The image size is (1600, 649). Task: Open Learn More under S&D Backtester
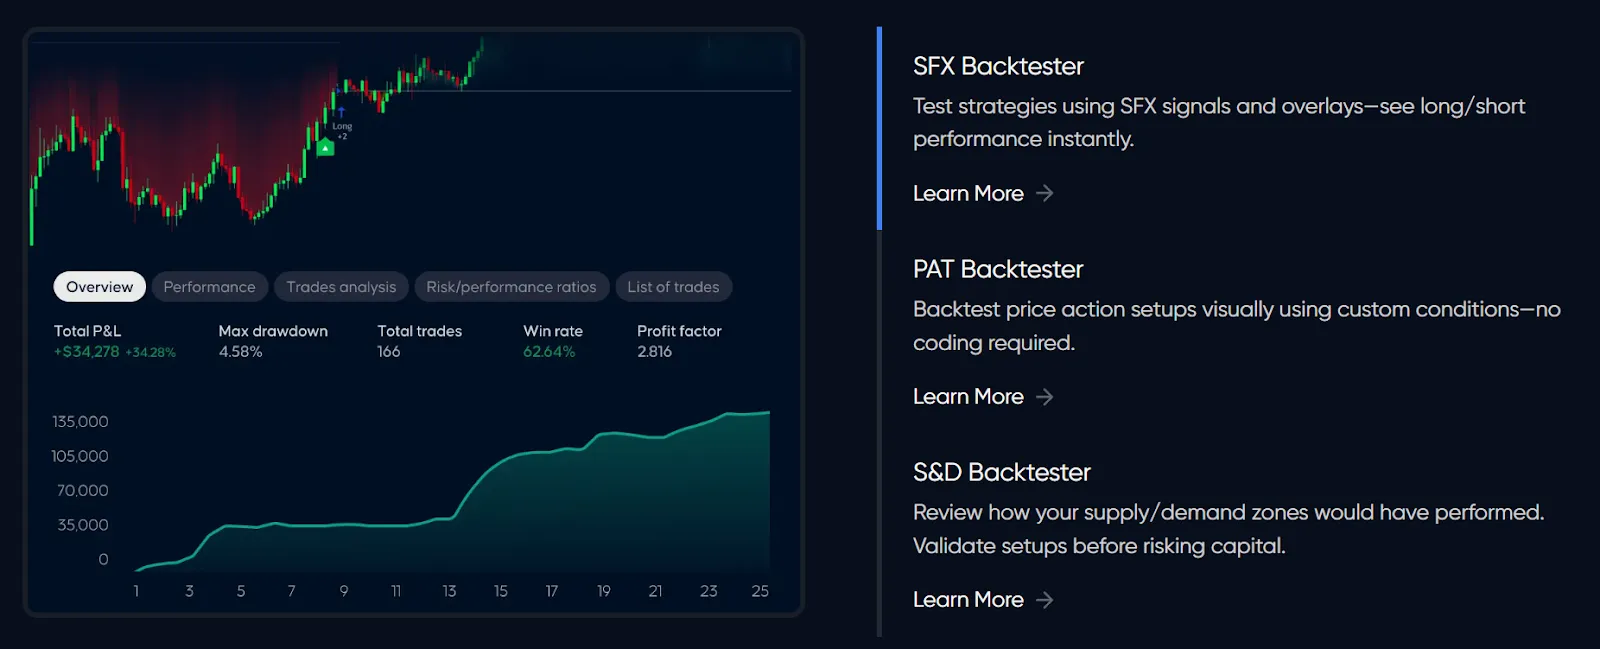[x=968, y=600]
